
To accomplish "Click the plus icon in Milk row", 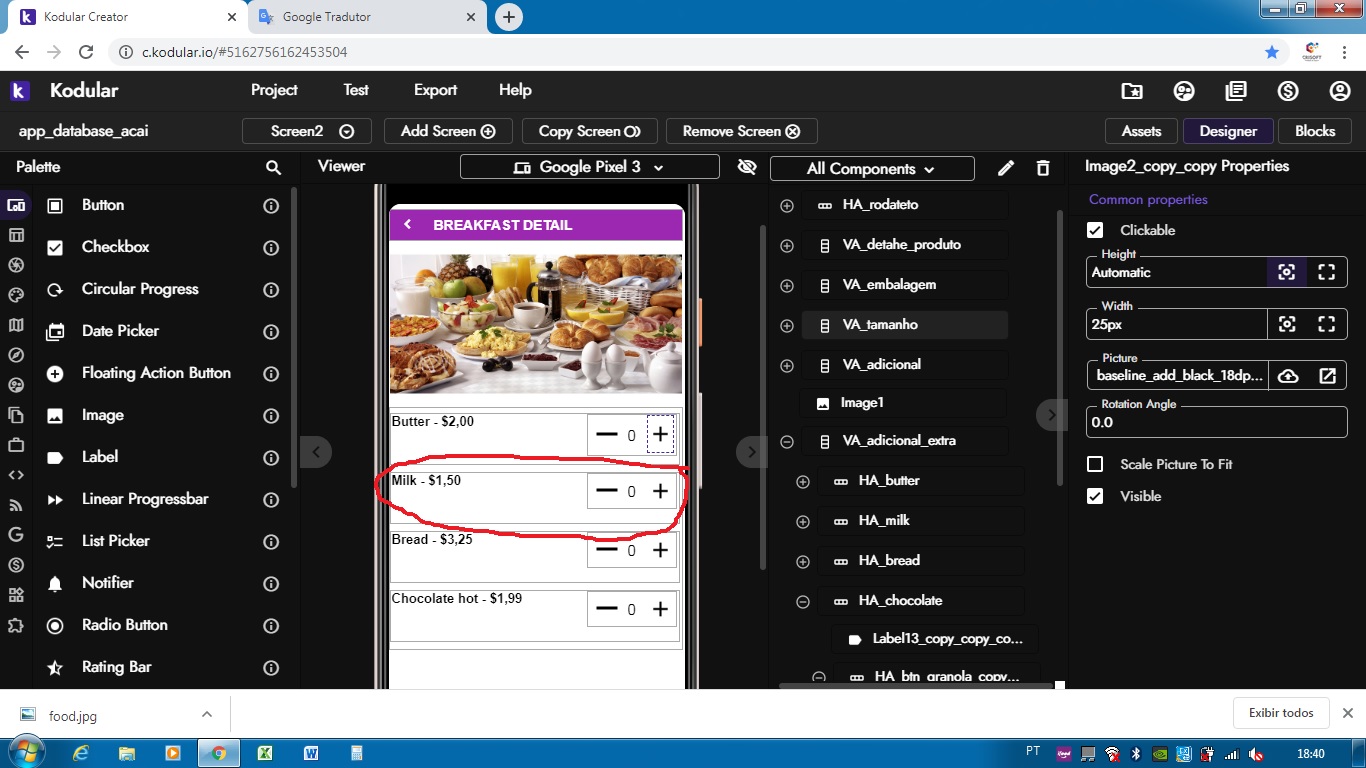I will tap(660, 491).
